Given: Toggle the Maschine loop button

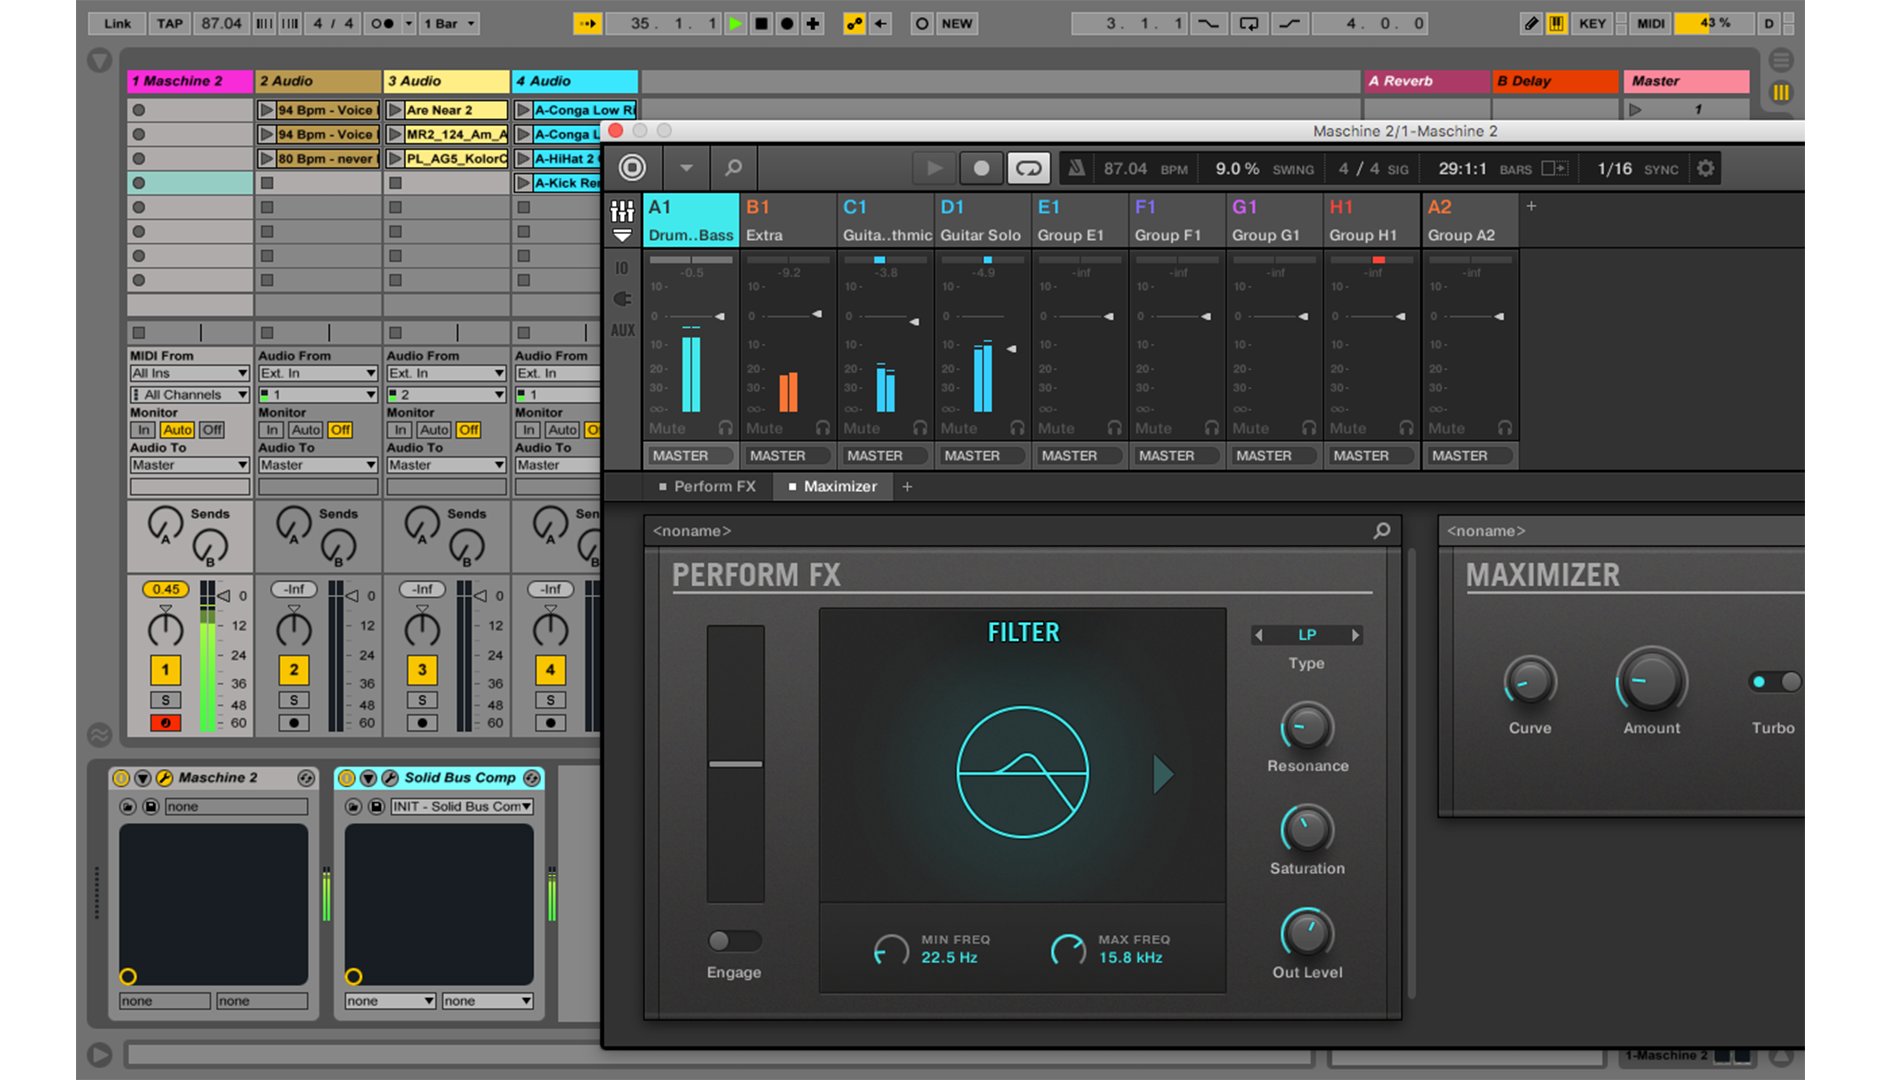Looking at the screenshot, I should click(1028, 168).
